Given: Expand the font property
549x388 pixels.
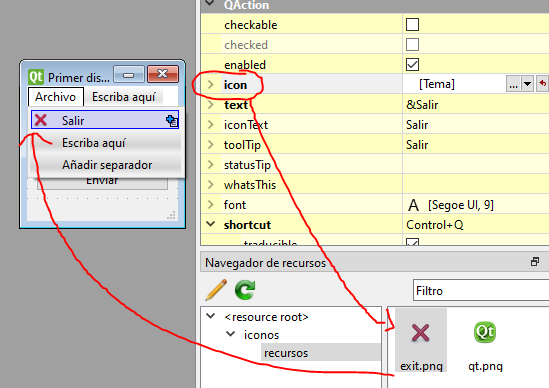Looking at the screenshot, I should 210,204.
